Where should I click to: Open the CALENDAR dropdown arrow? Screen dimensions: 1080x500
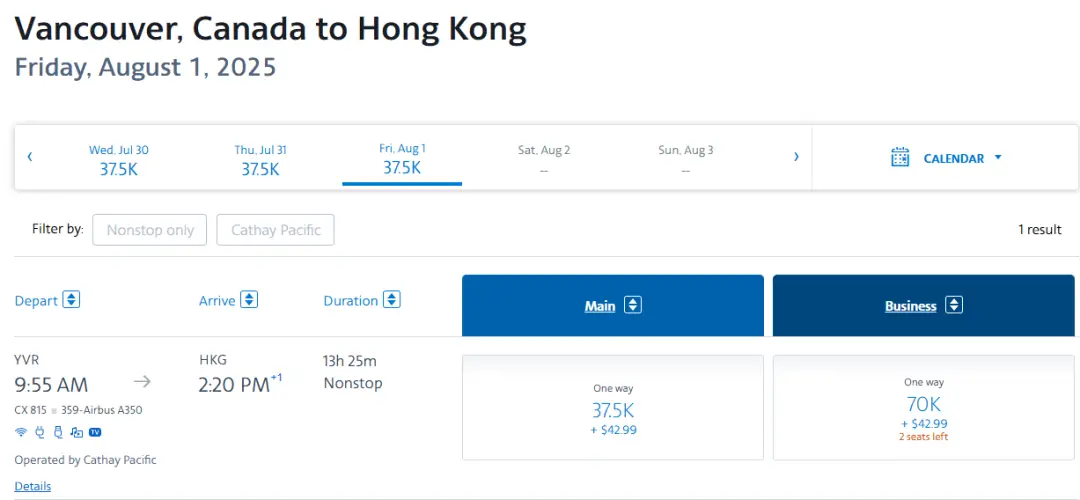[x=998, y=158]
